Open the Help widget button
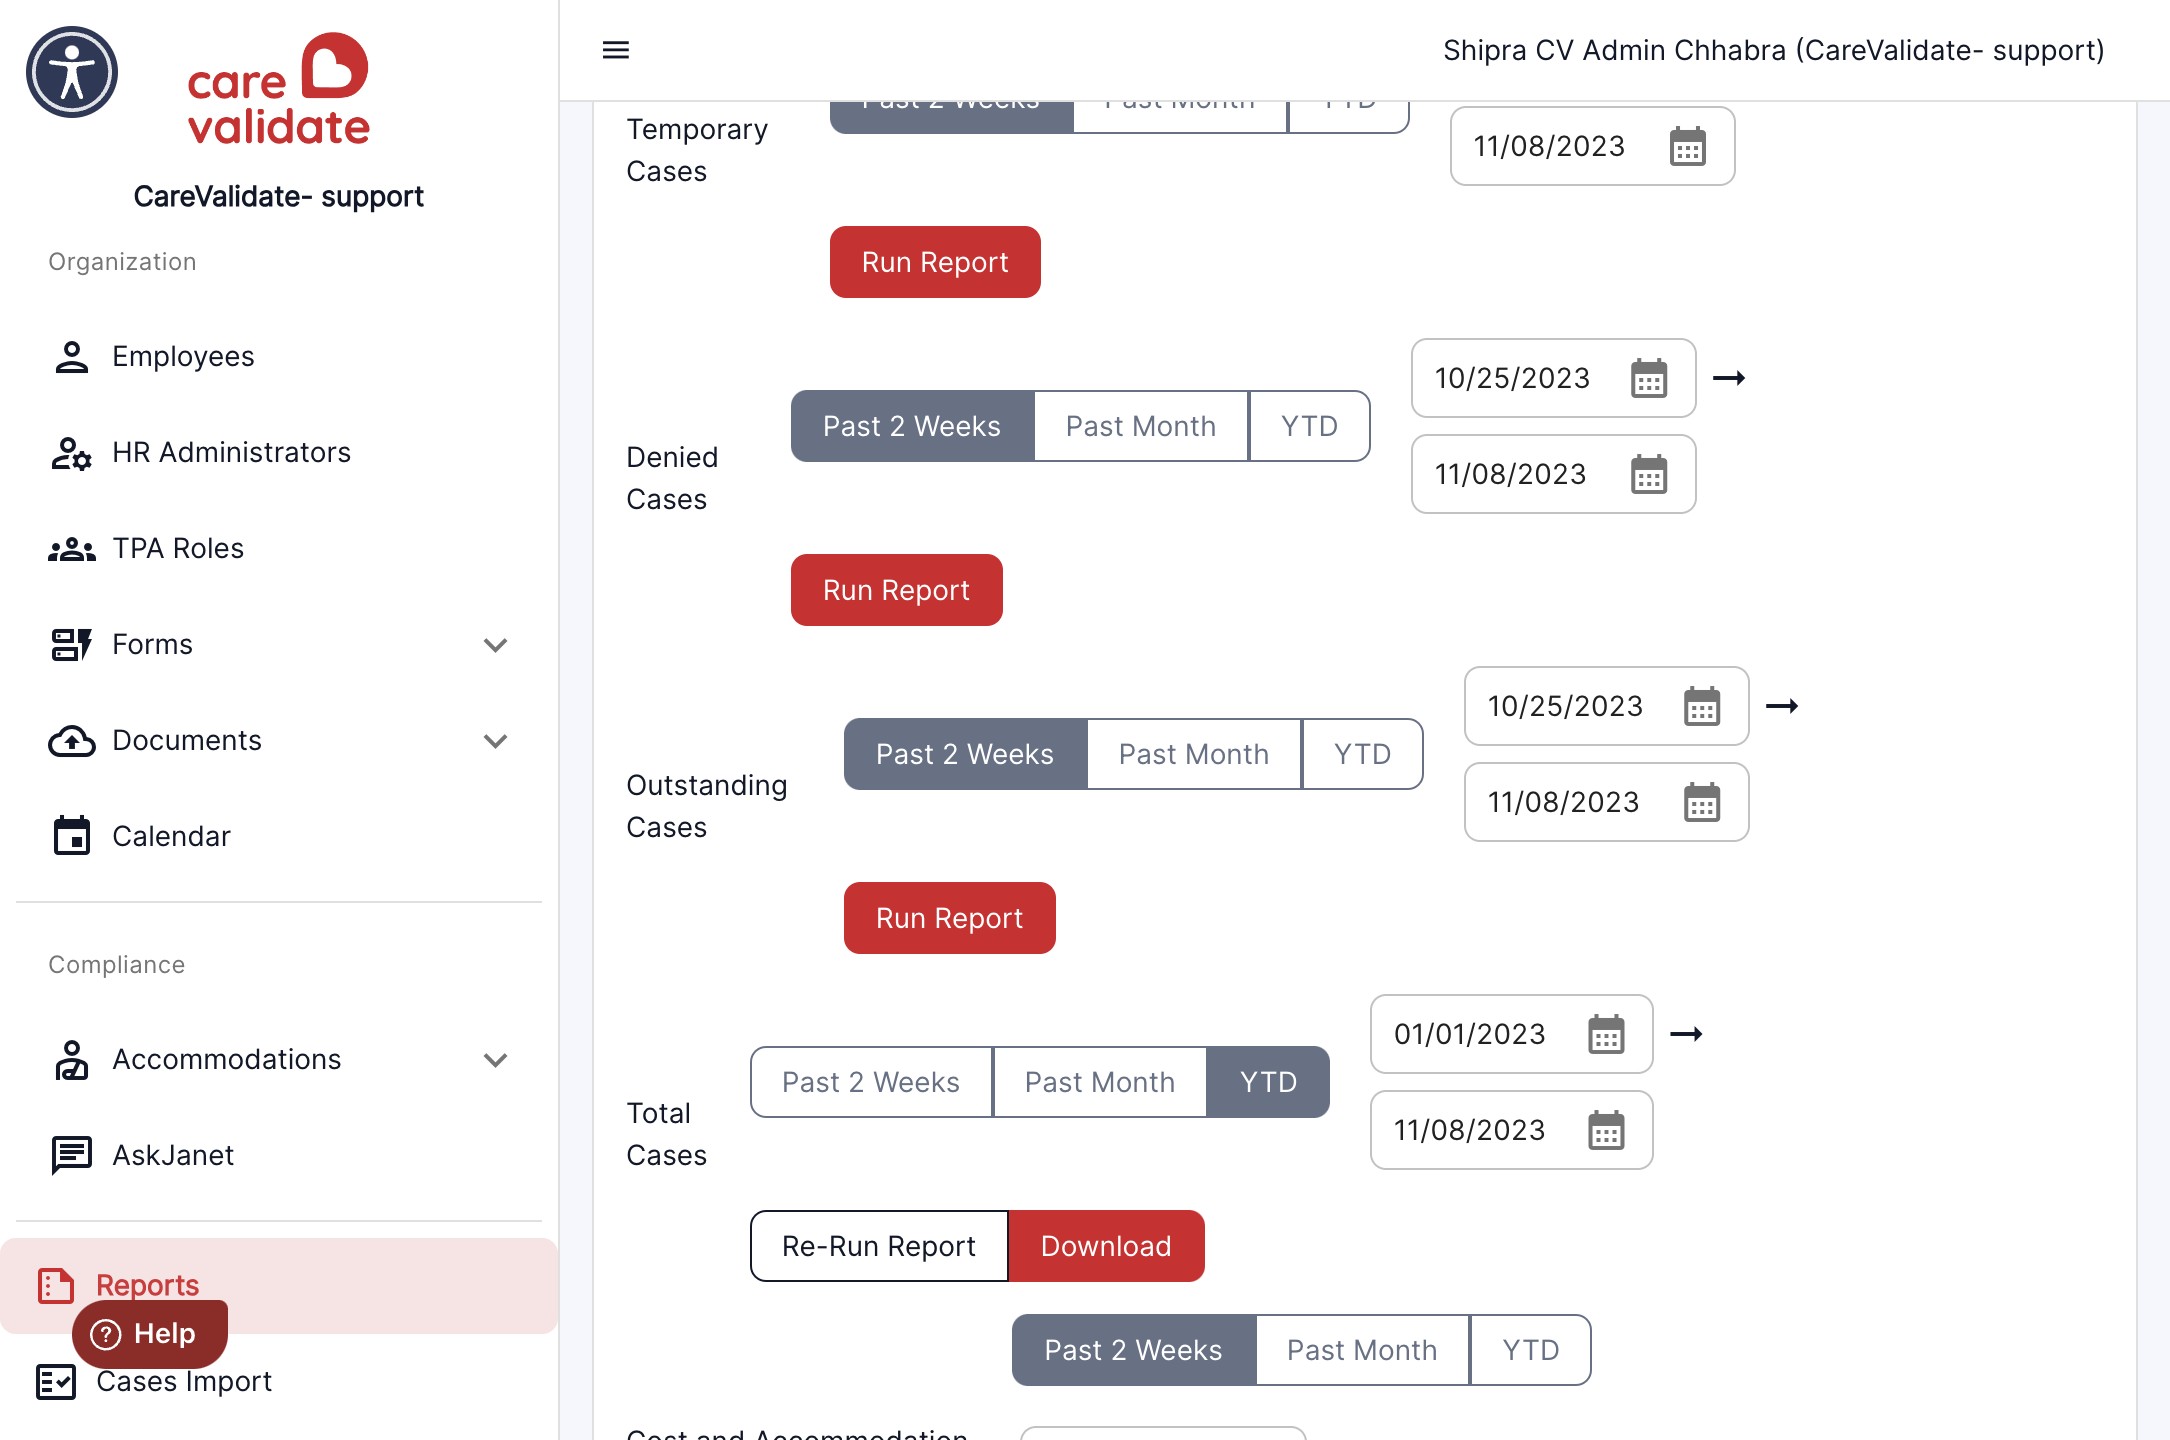The image size is (2170, 1440). pyautogui.click(x=150, y=1334)
